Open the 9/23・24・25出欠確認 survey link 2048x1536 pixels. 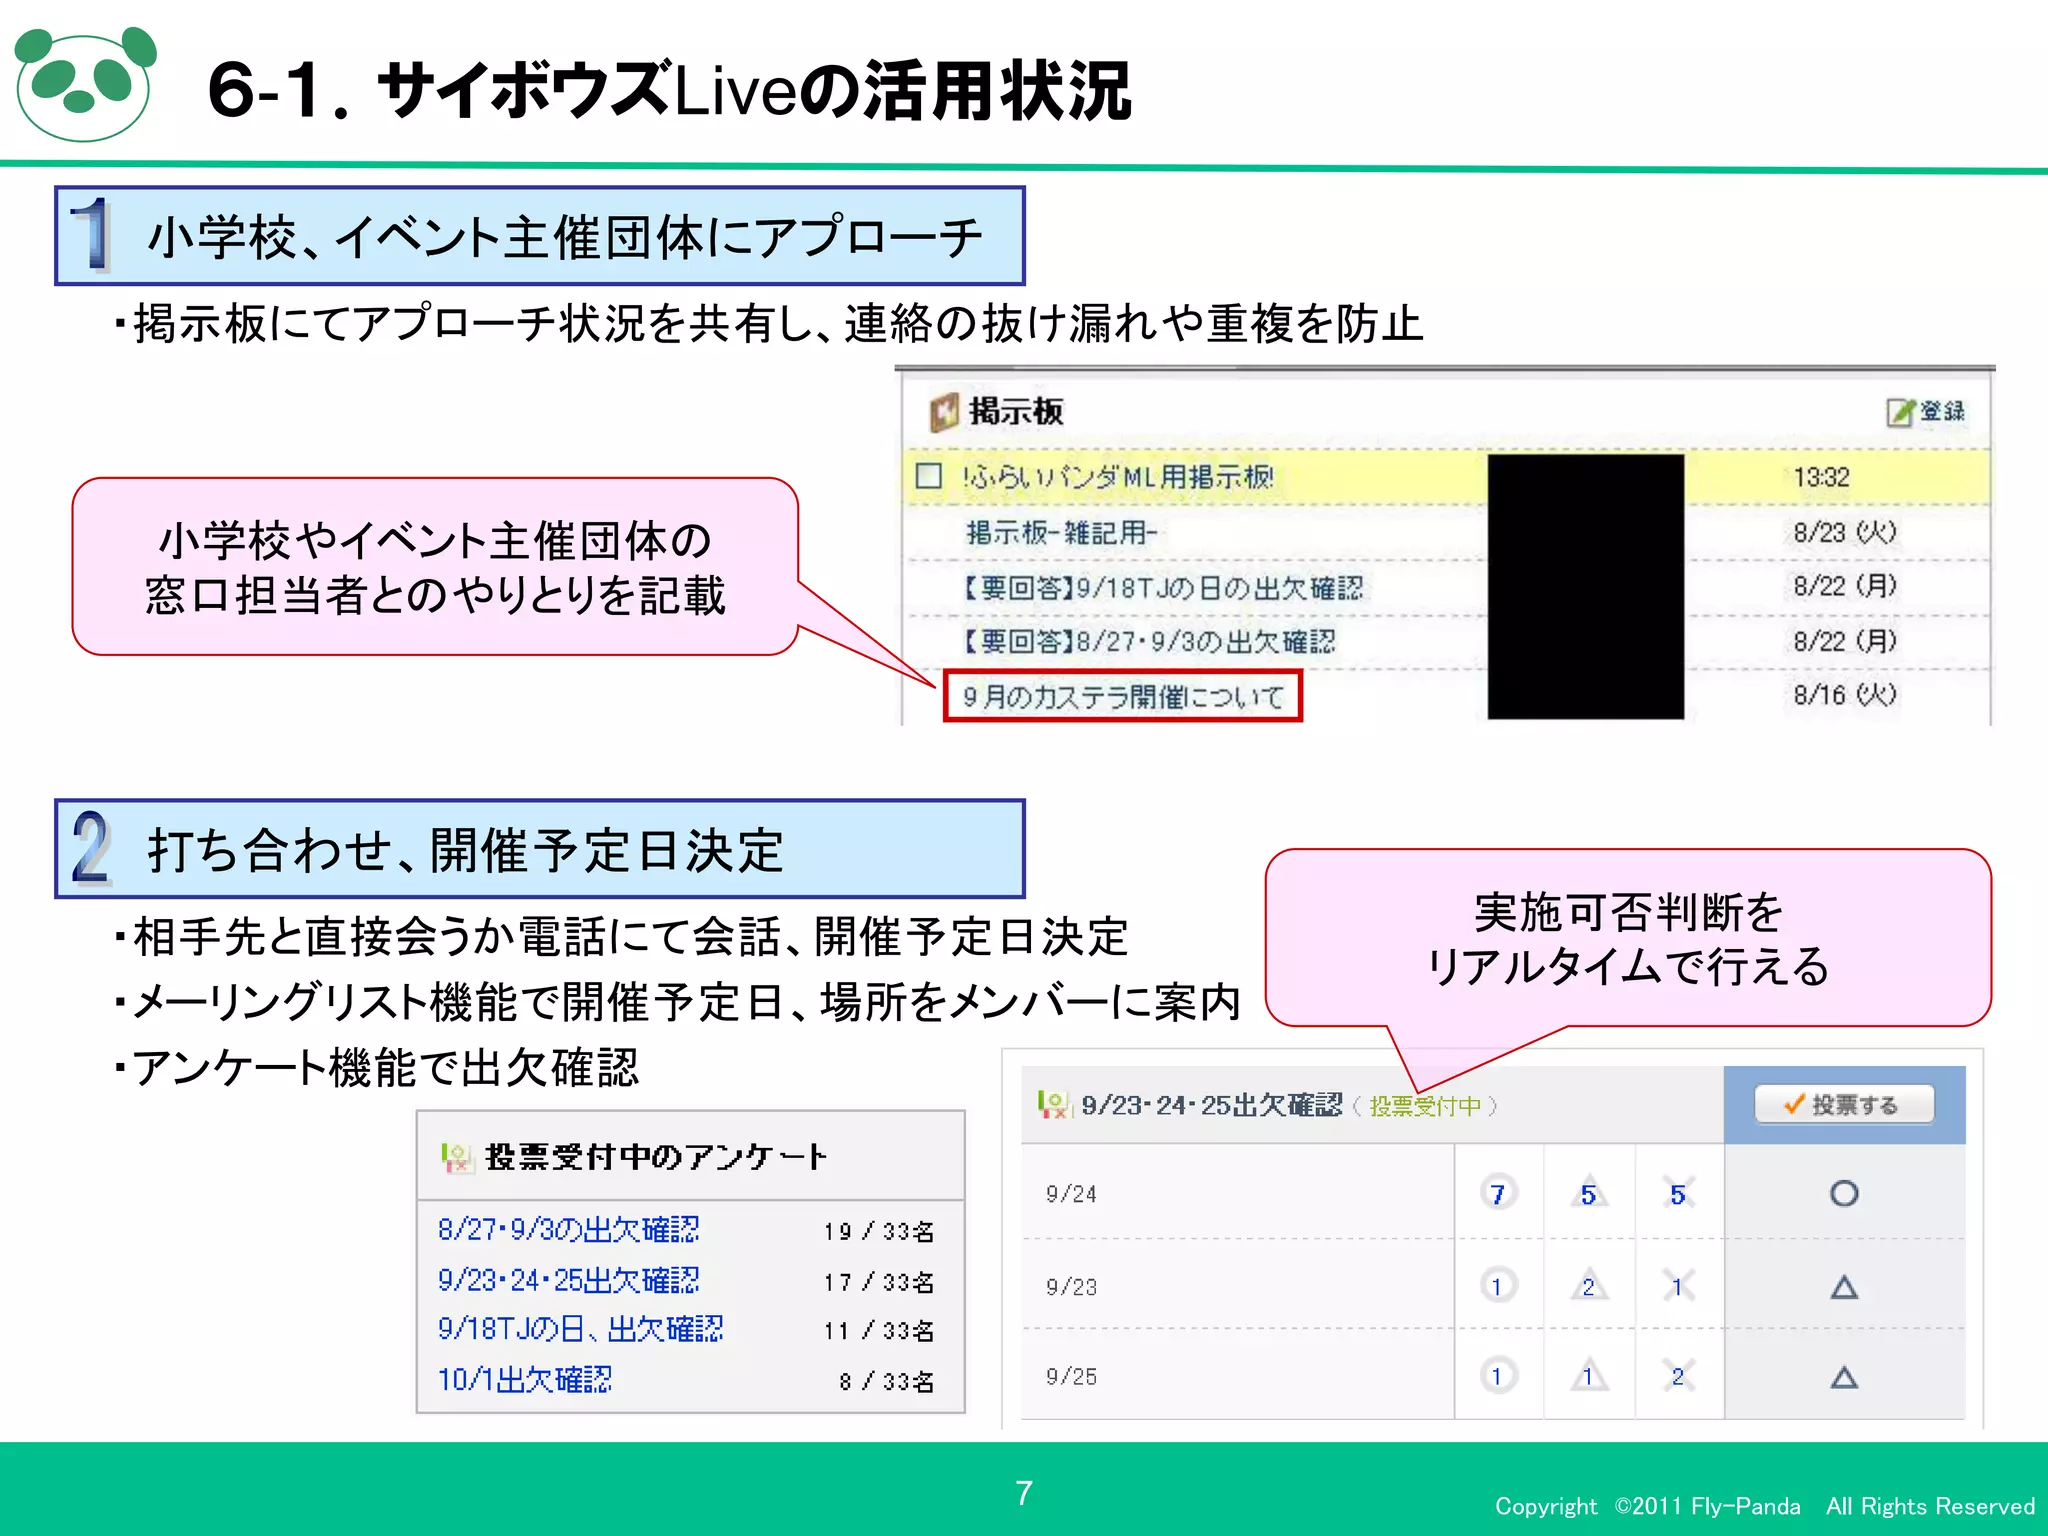click(x=568, y=1280)
